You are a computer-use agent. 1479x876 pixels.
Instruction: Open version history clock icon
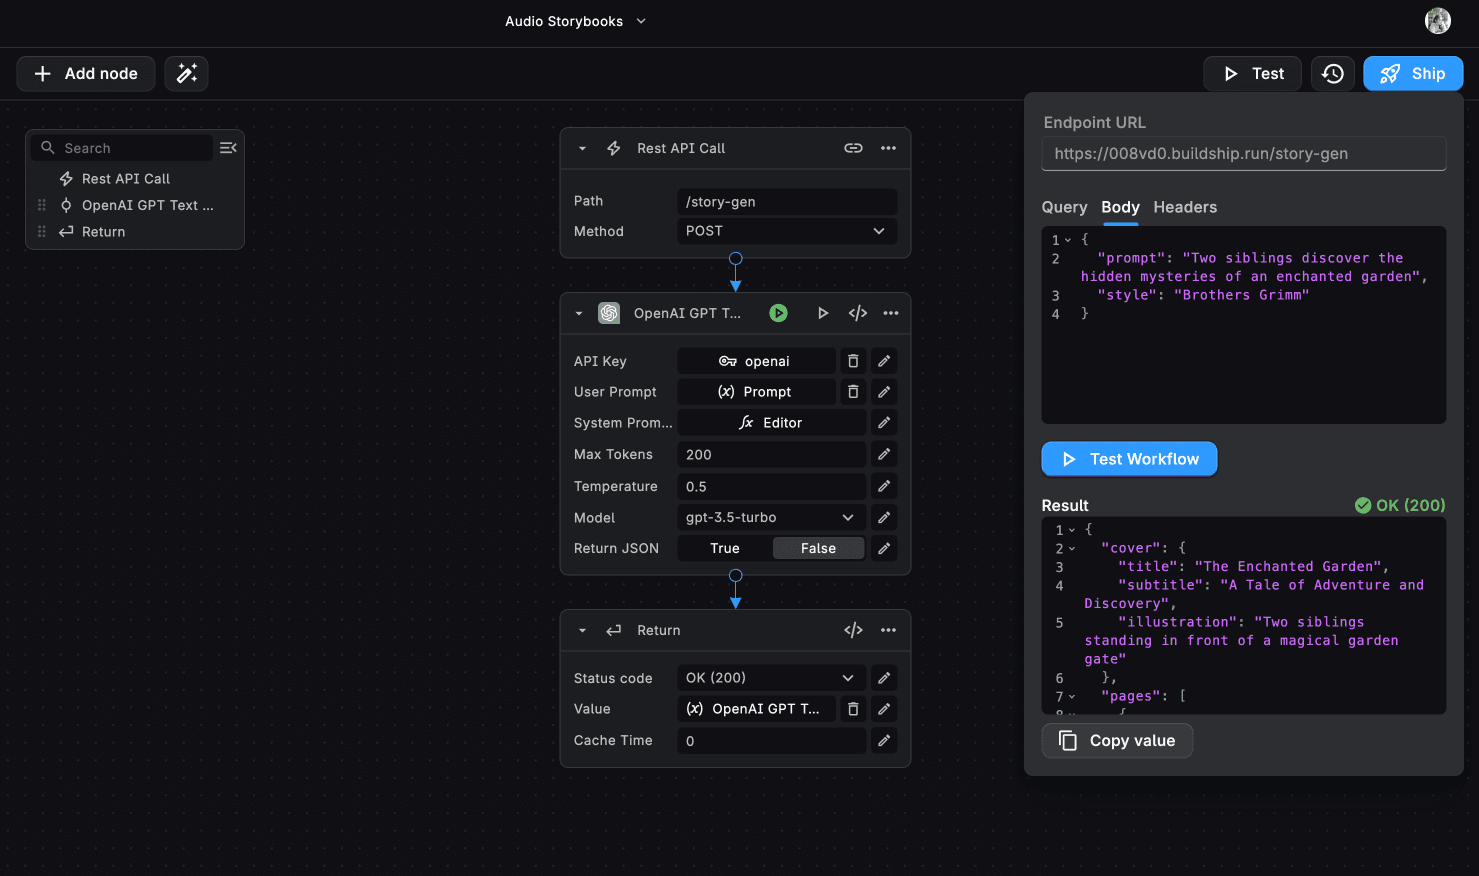(1332, 73)
